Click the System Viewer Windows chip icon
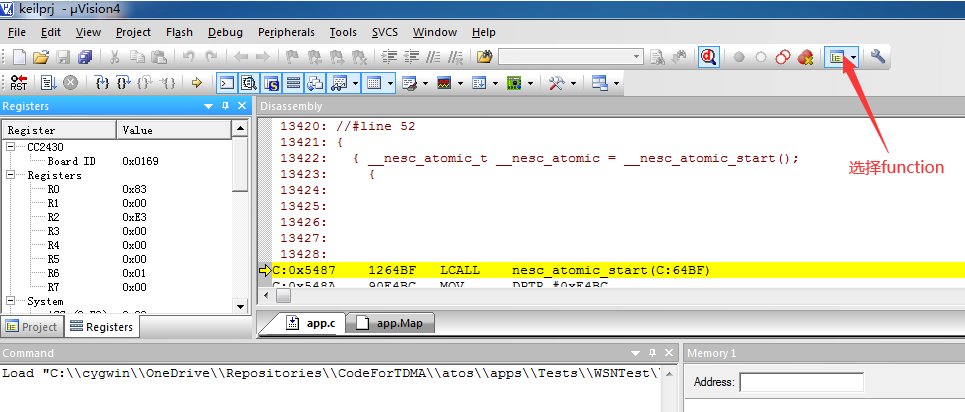Screen dimensions: 965x412 [514, 83]
